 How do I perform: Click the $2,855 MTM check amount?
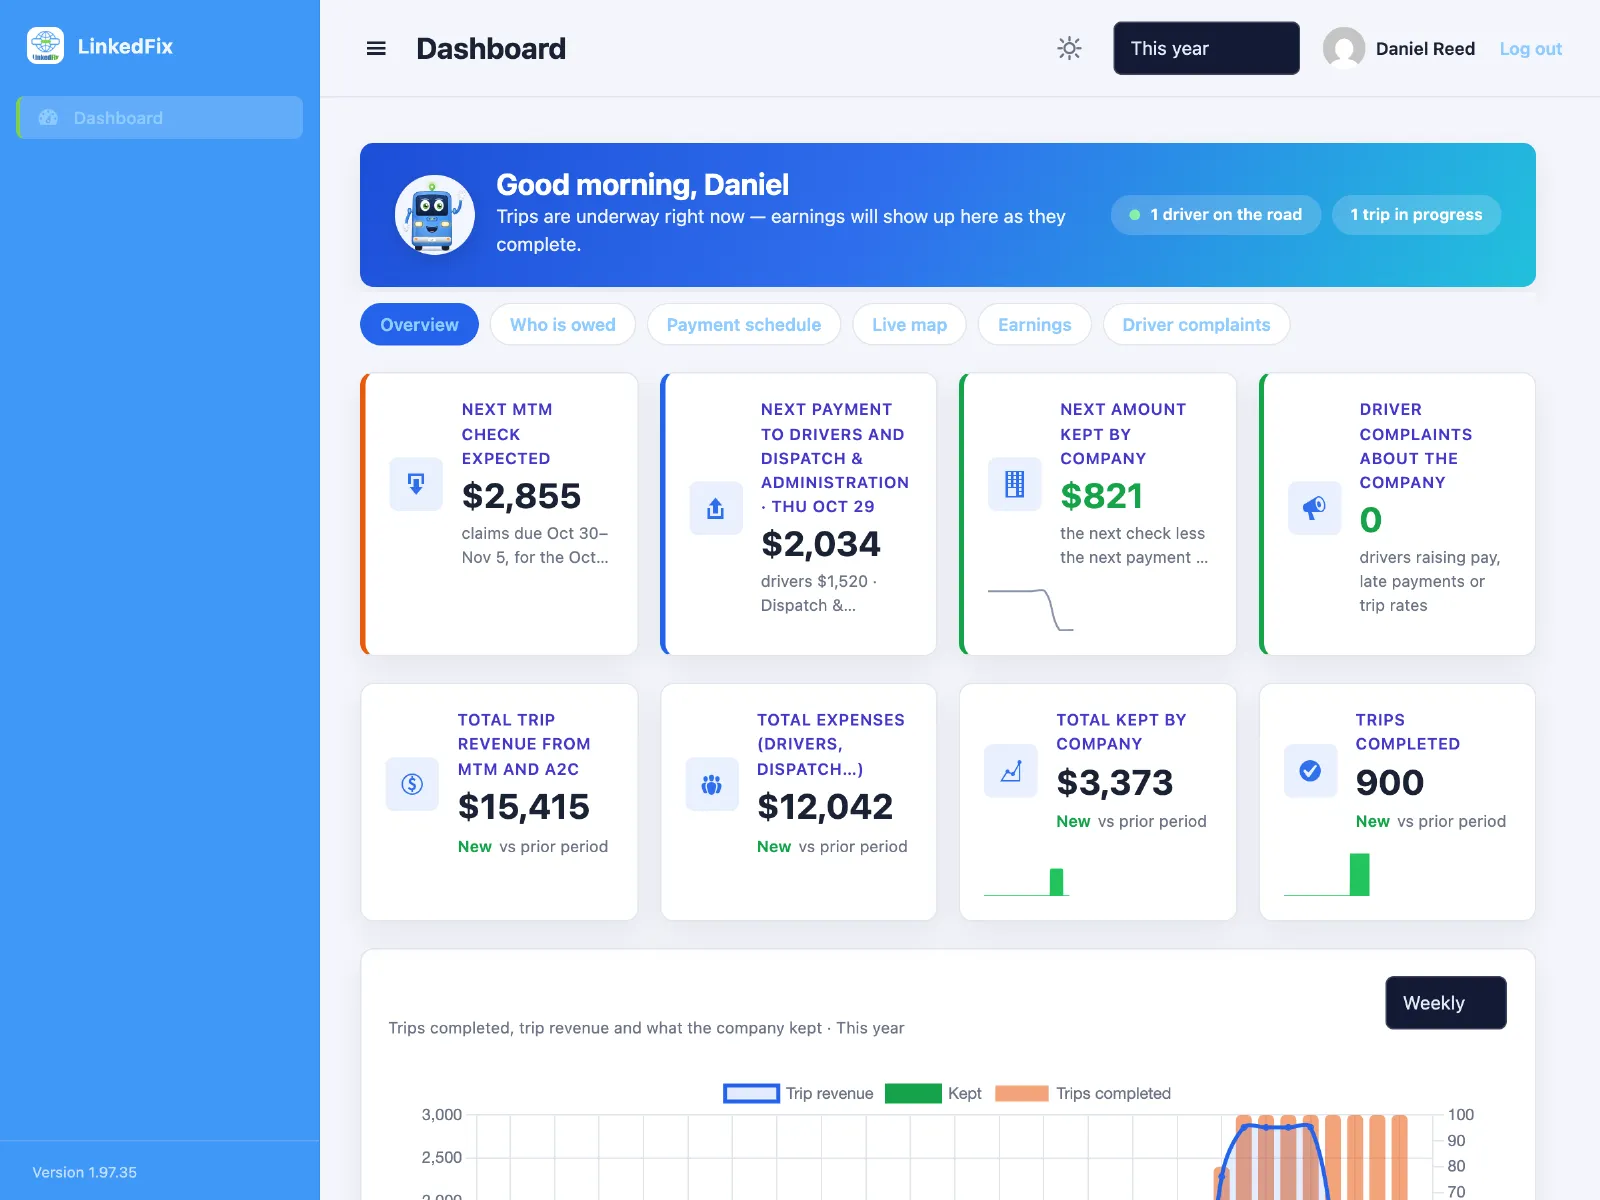pos(521,496)
